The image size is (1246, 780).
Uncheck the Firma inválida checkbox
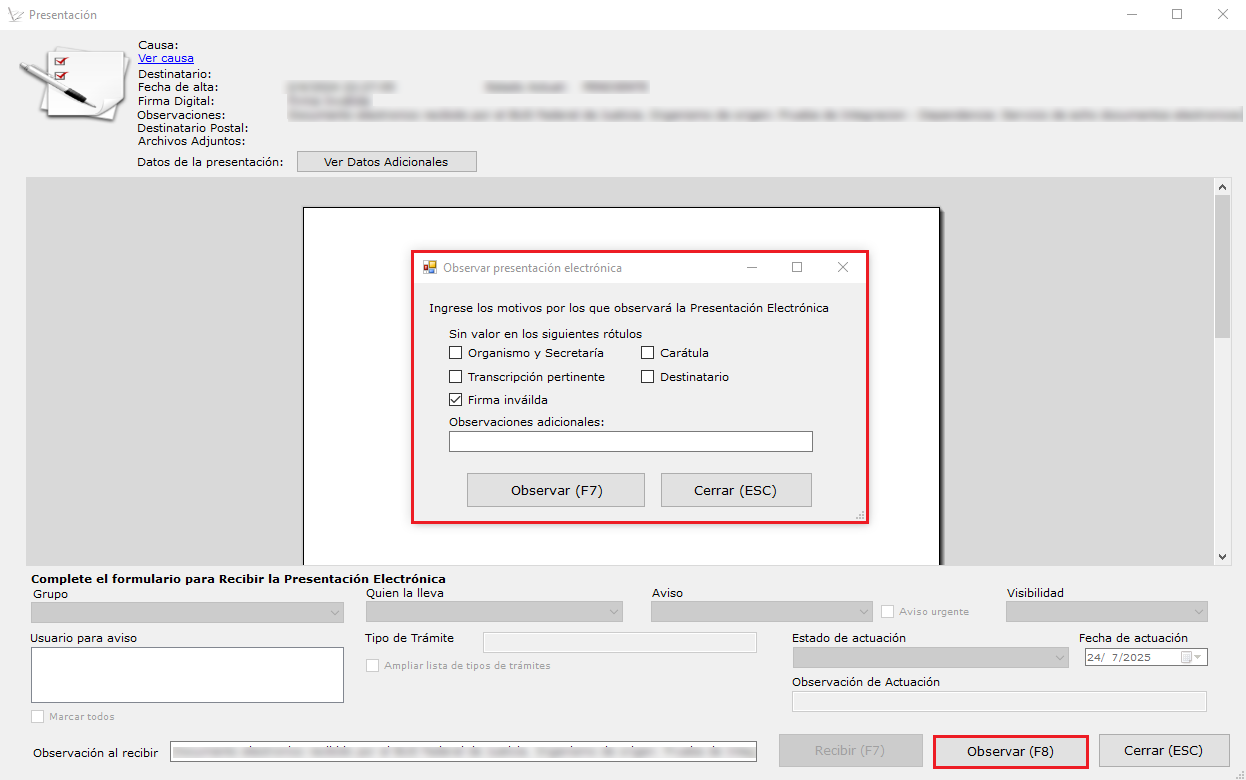click(456, 400)
